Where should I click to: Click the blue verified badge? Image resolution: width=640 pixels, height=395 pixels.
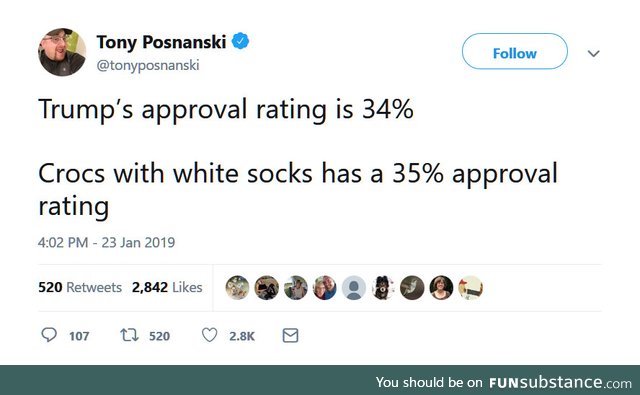[x=240, y=41]
